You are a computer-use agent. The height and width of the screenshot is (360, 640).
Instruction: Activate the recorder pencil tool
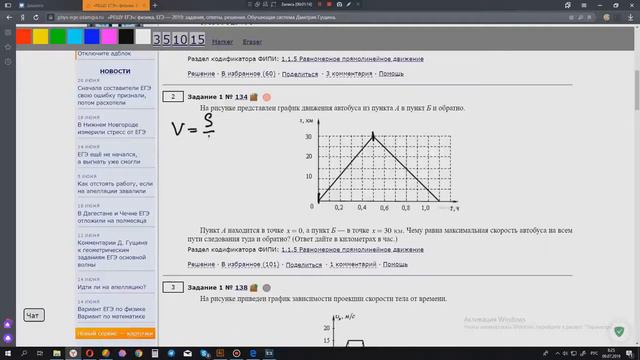pos(349,4)
